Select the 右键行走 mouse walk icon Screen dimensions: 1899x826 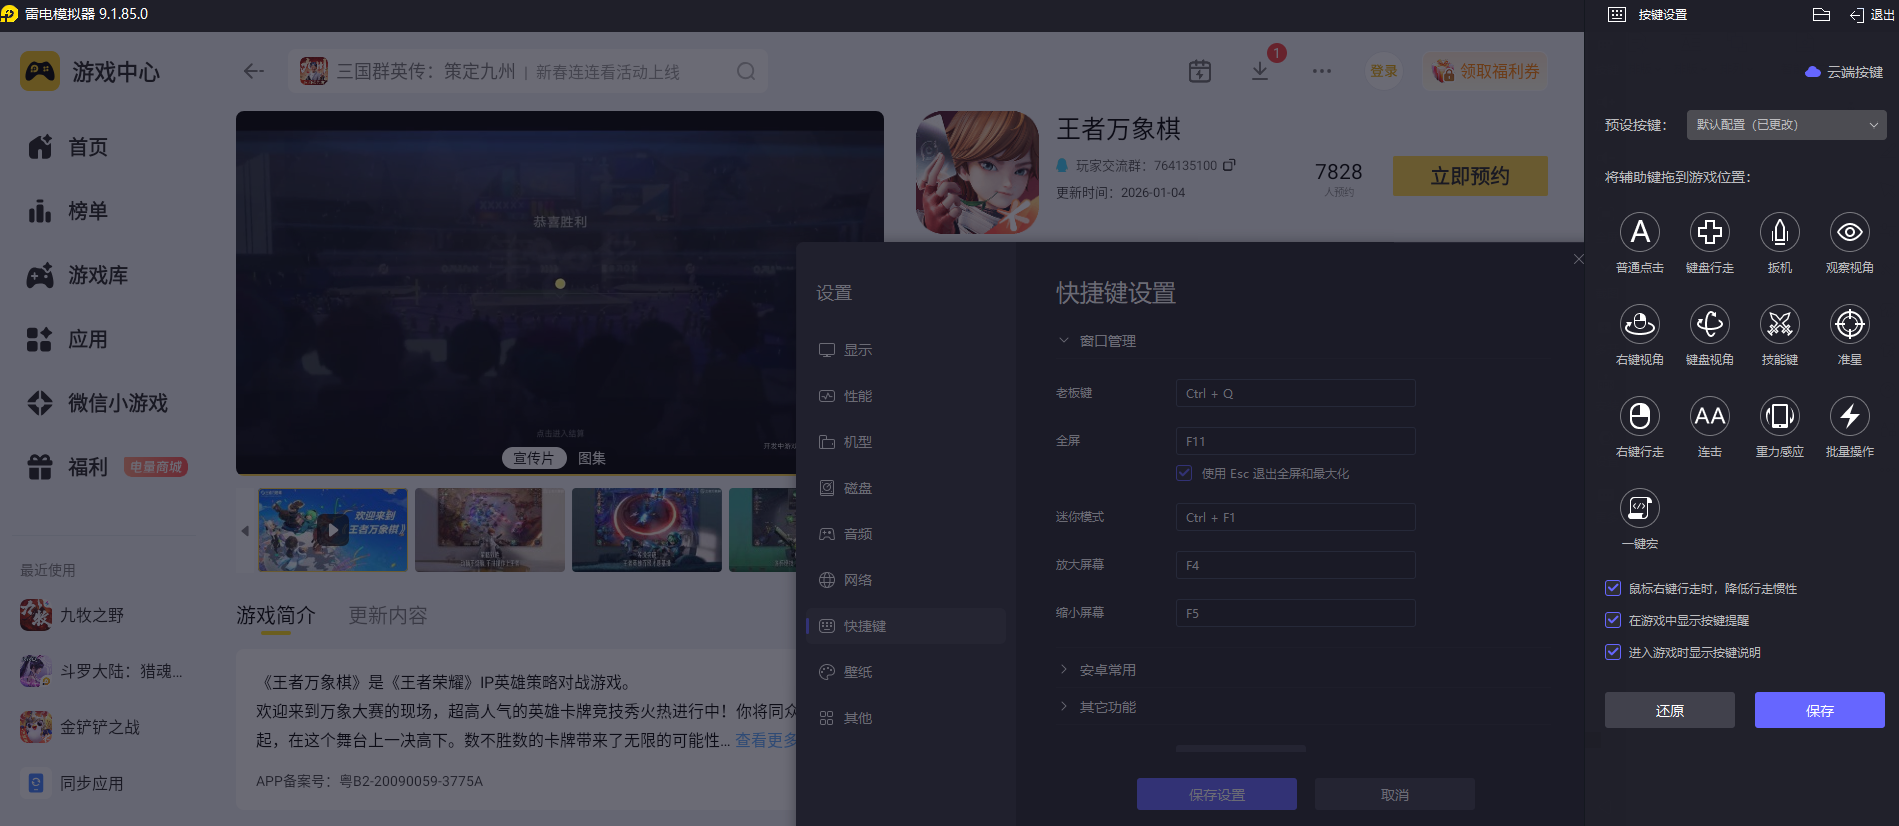tap(1640, 416)
